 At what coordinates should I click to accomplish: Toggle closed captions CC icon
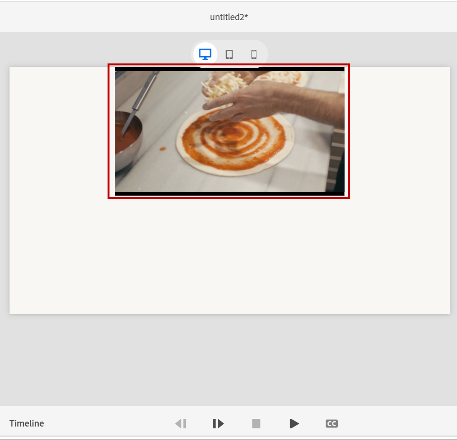[x=332, y=424]
